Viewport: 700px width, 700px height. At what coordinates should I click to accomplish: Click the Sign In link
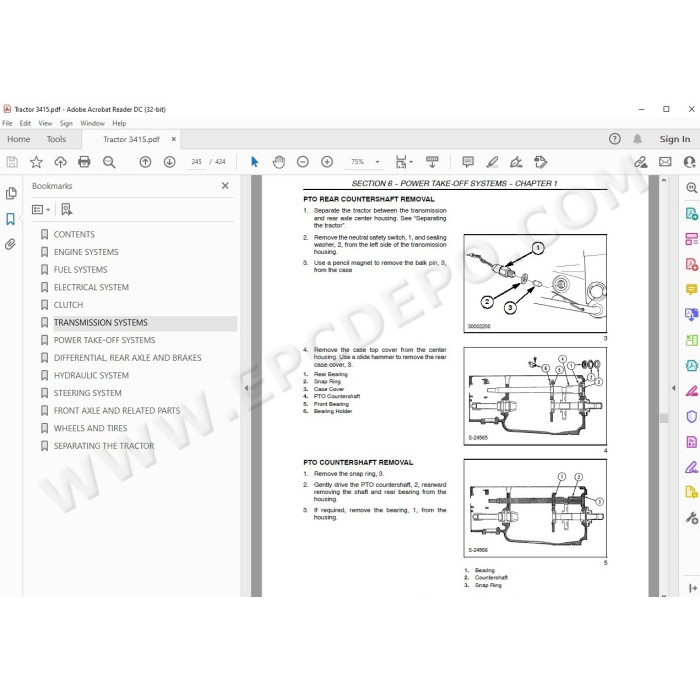[675, 139]
